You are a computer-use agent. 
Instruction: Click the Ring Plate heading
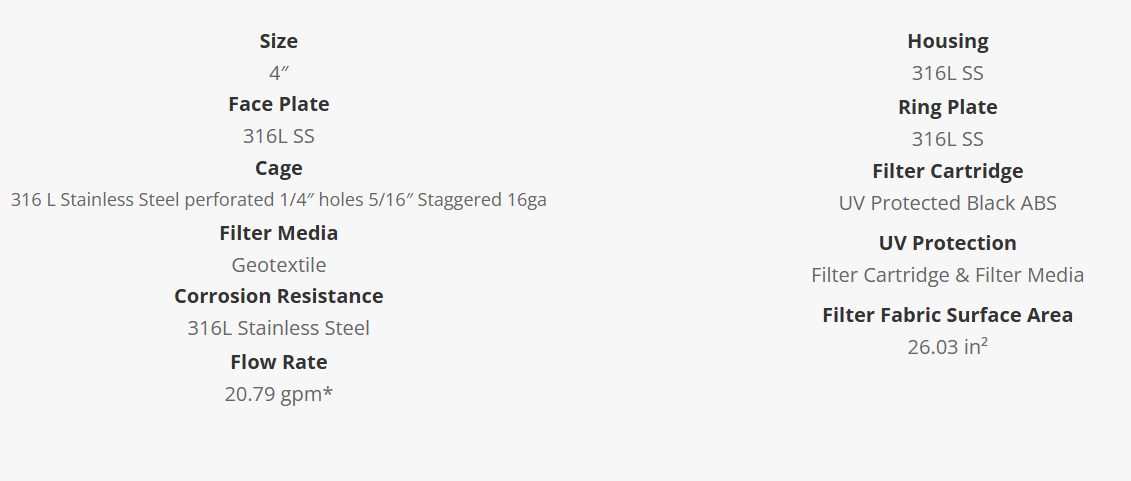(x=947, y=107)
